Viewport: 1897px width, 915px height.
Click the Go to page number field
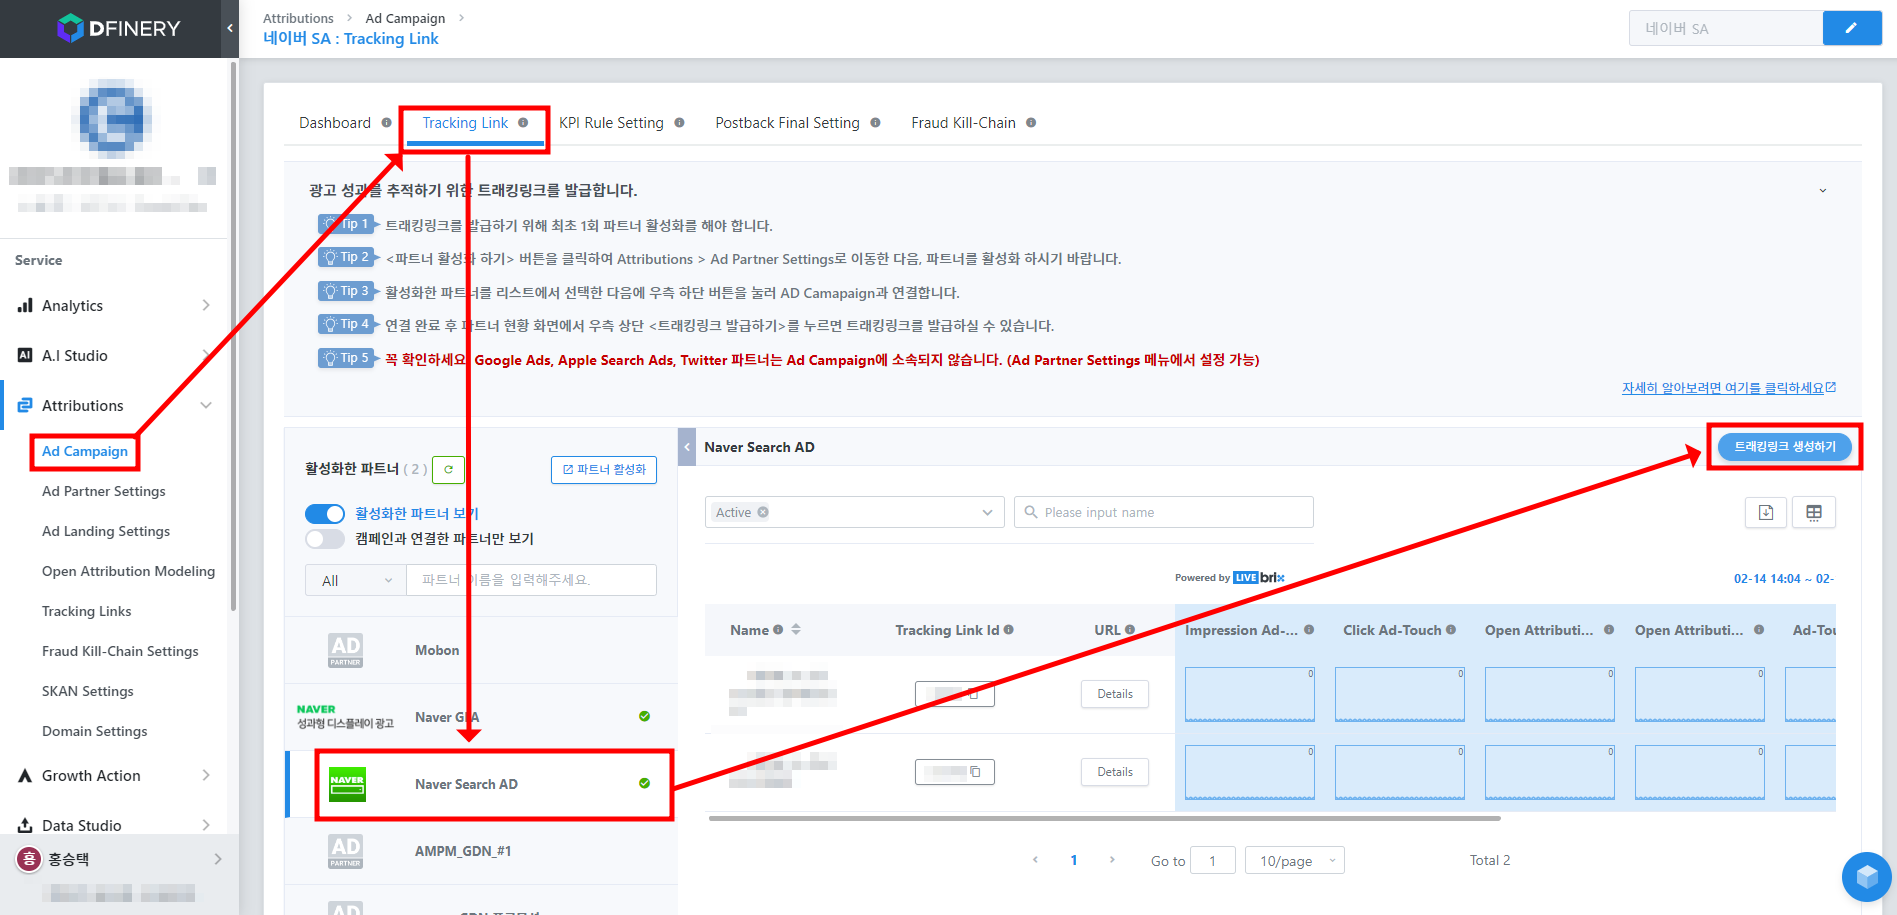pos(1213,861)
